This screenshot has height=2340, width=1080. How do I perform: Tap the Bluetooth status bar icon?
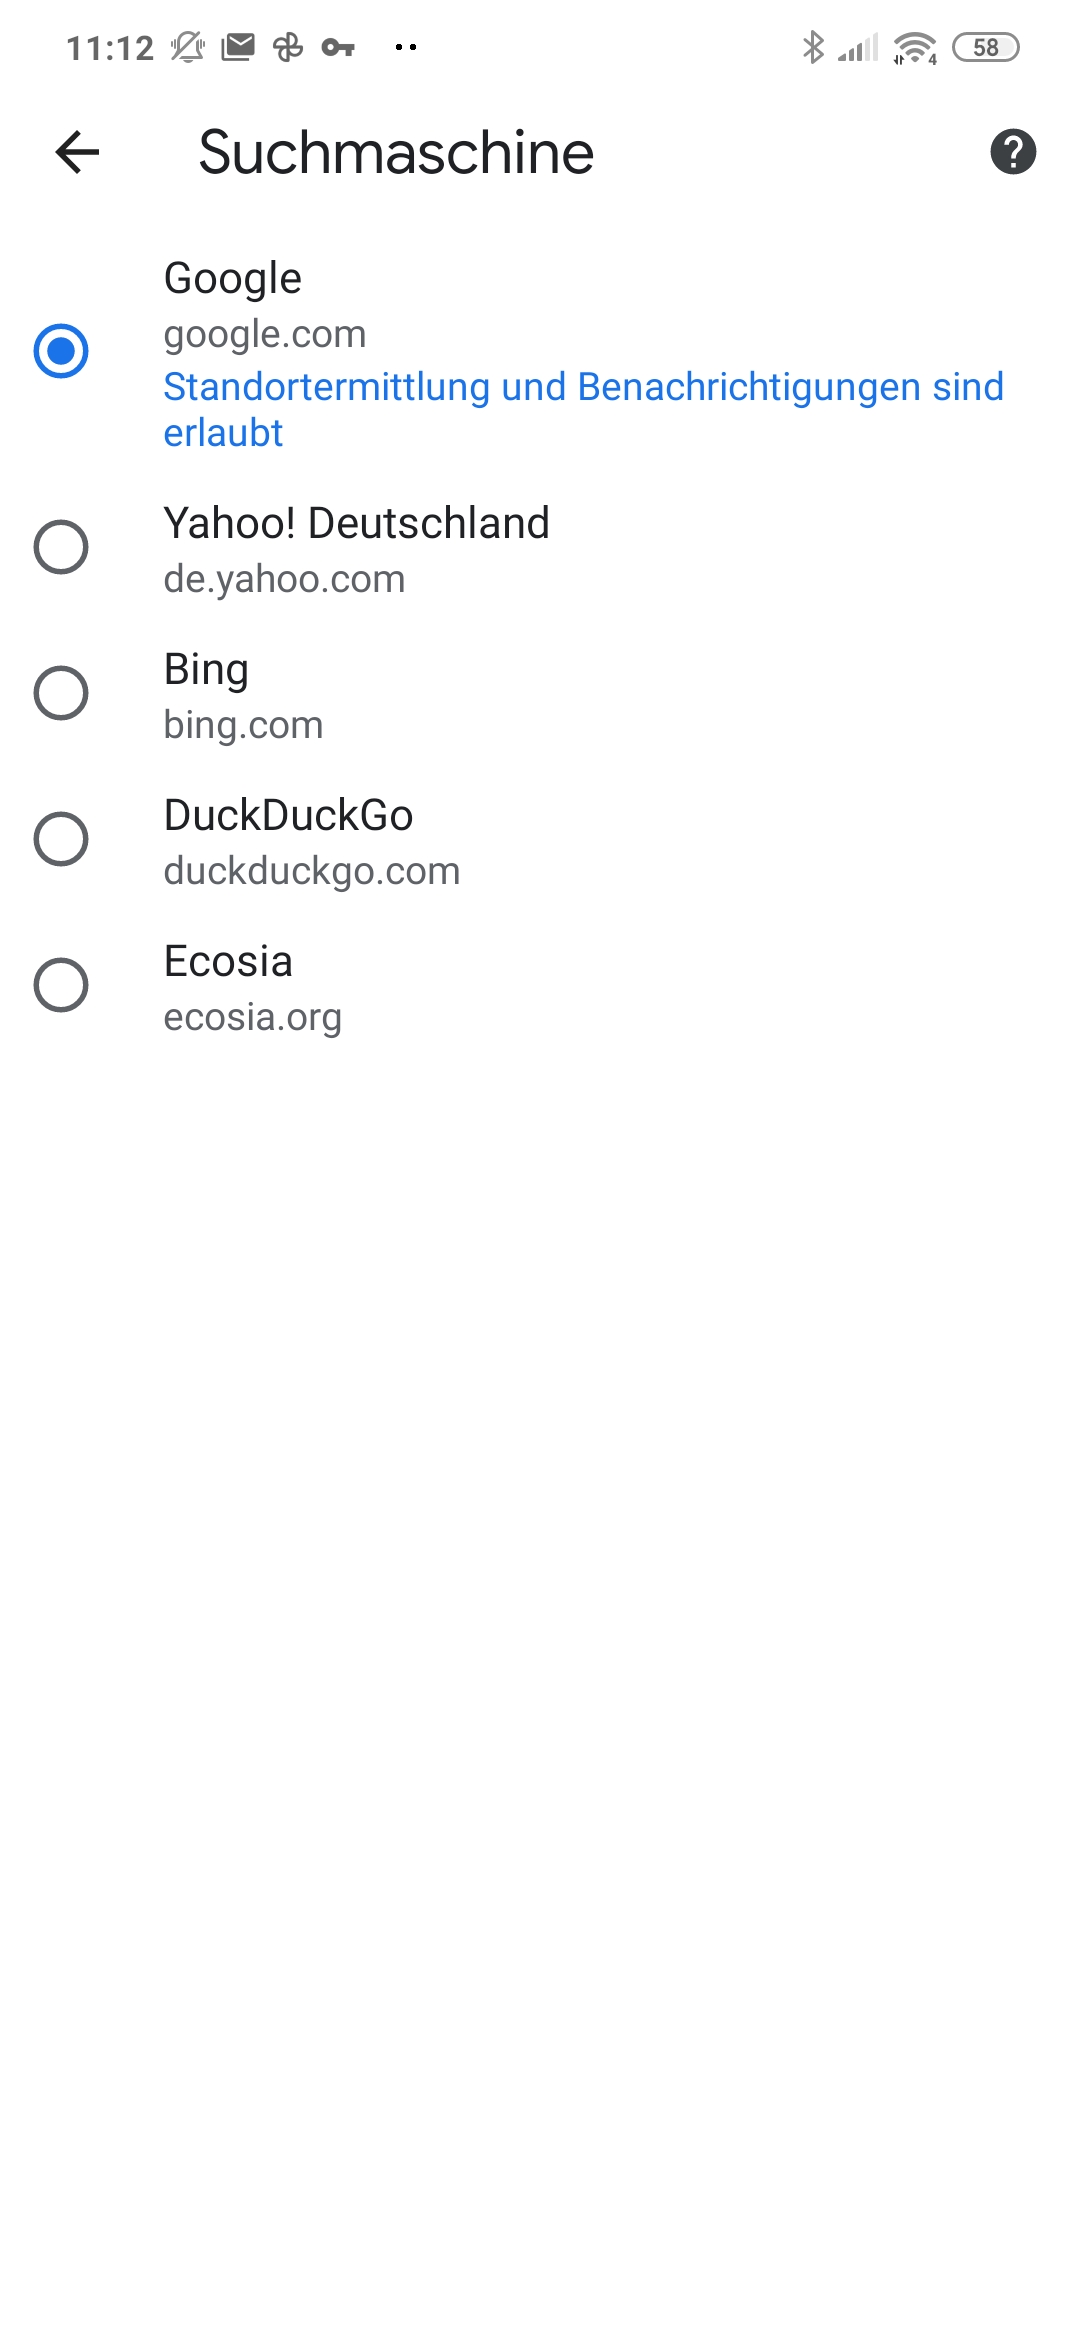pos(813,47)
